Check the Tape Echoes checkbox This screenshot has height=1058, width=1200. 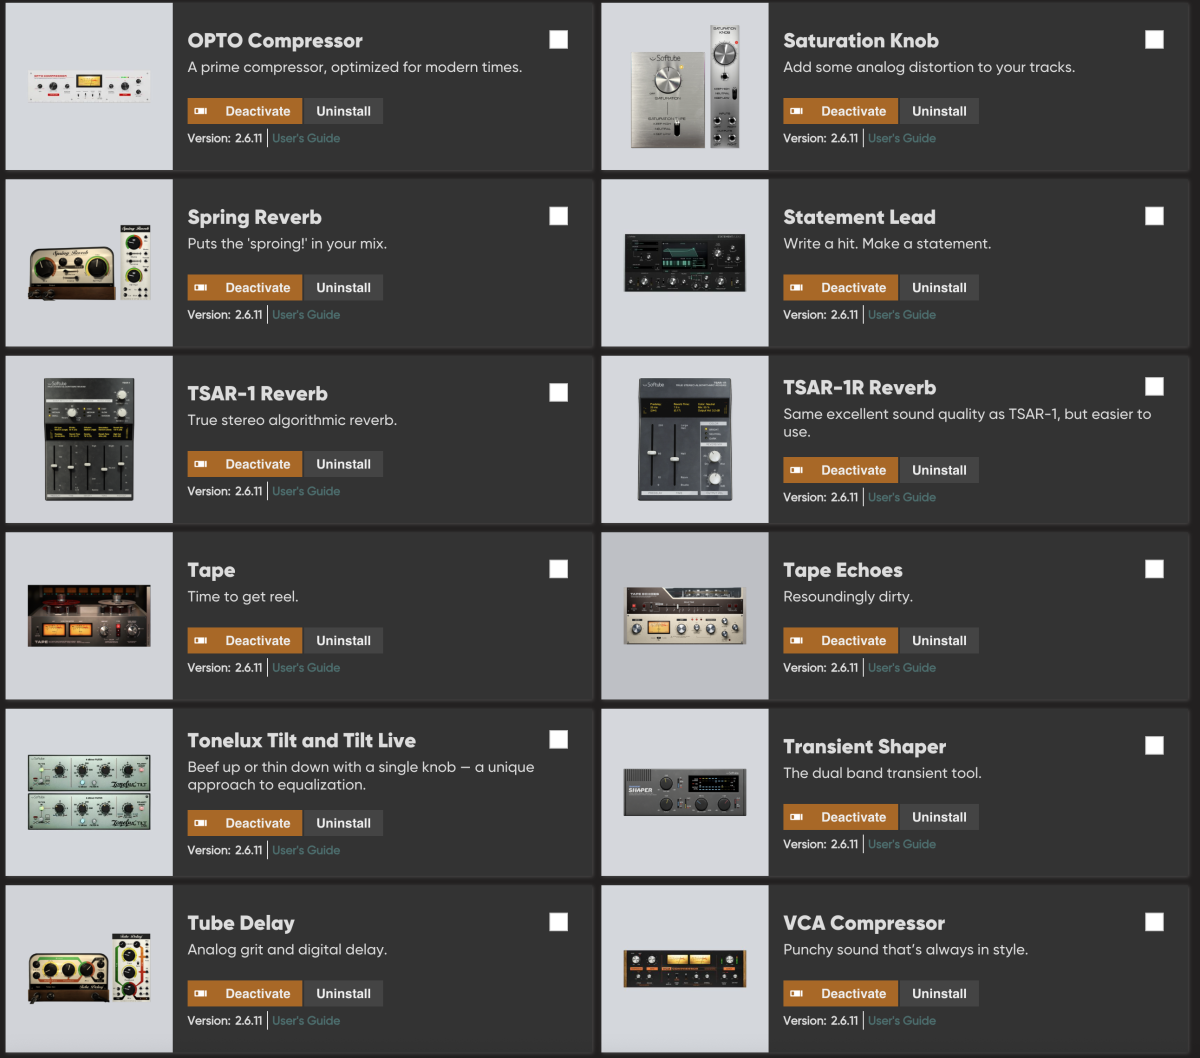pos(1155,569)
